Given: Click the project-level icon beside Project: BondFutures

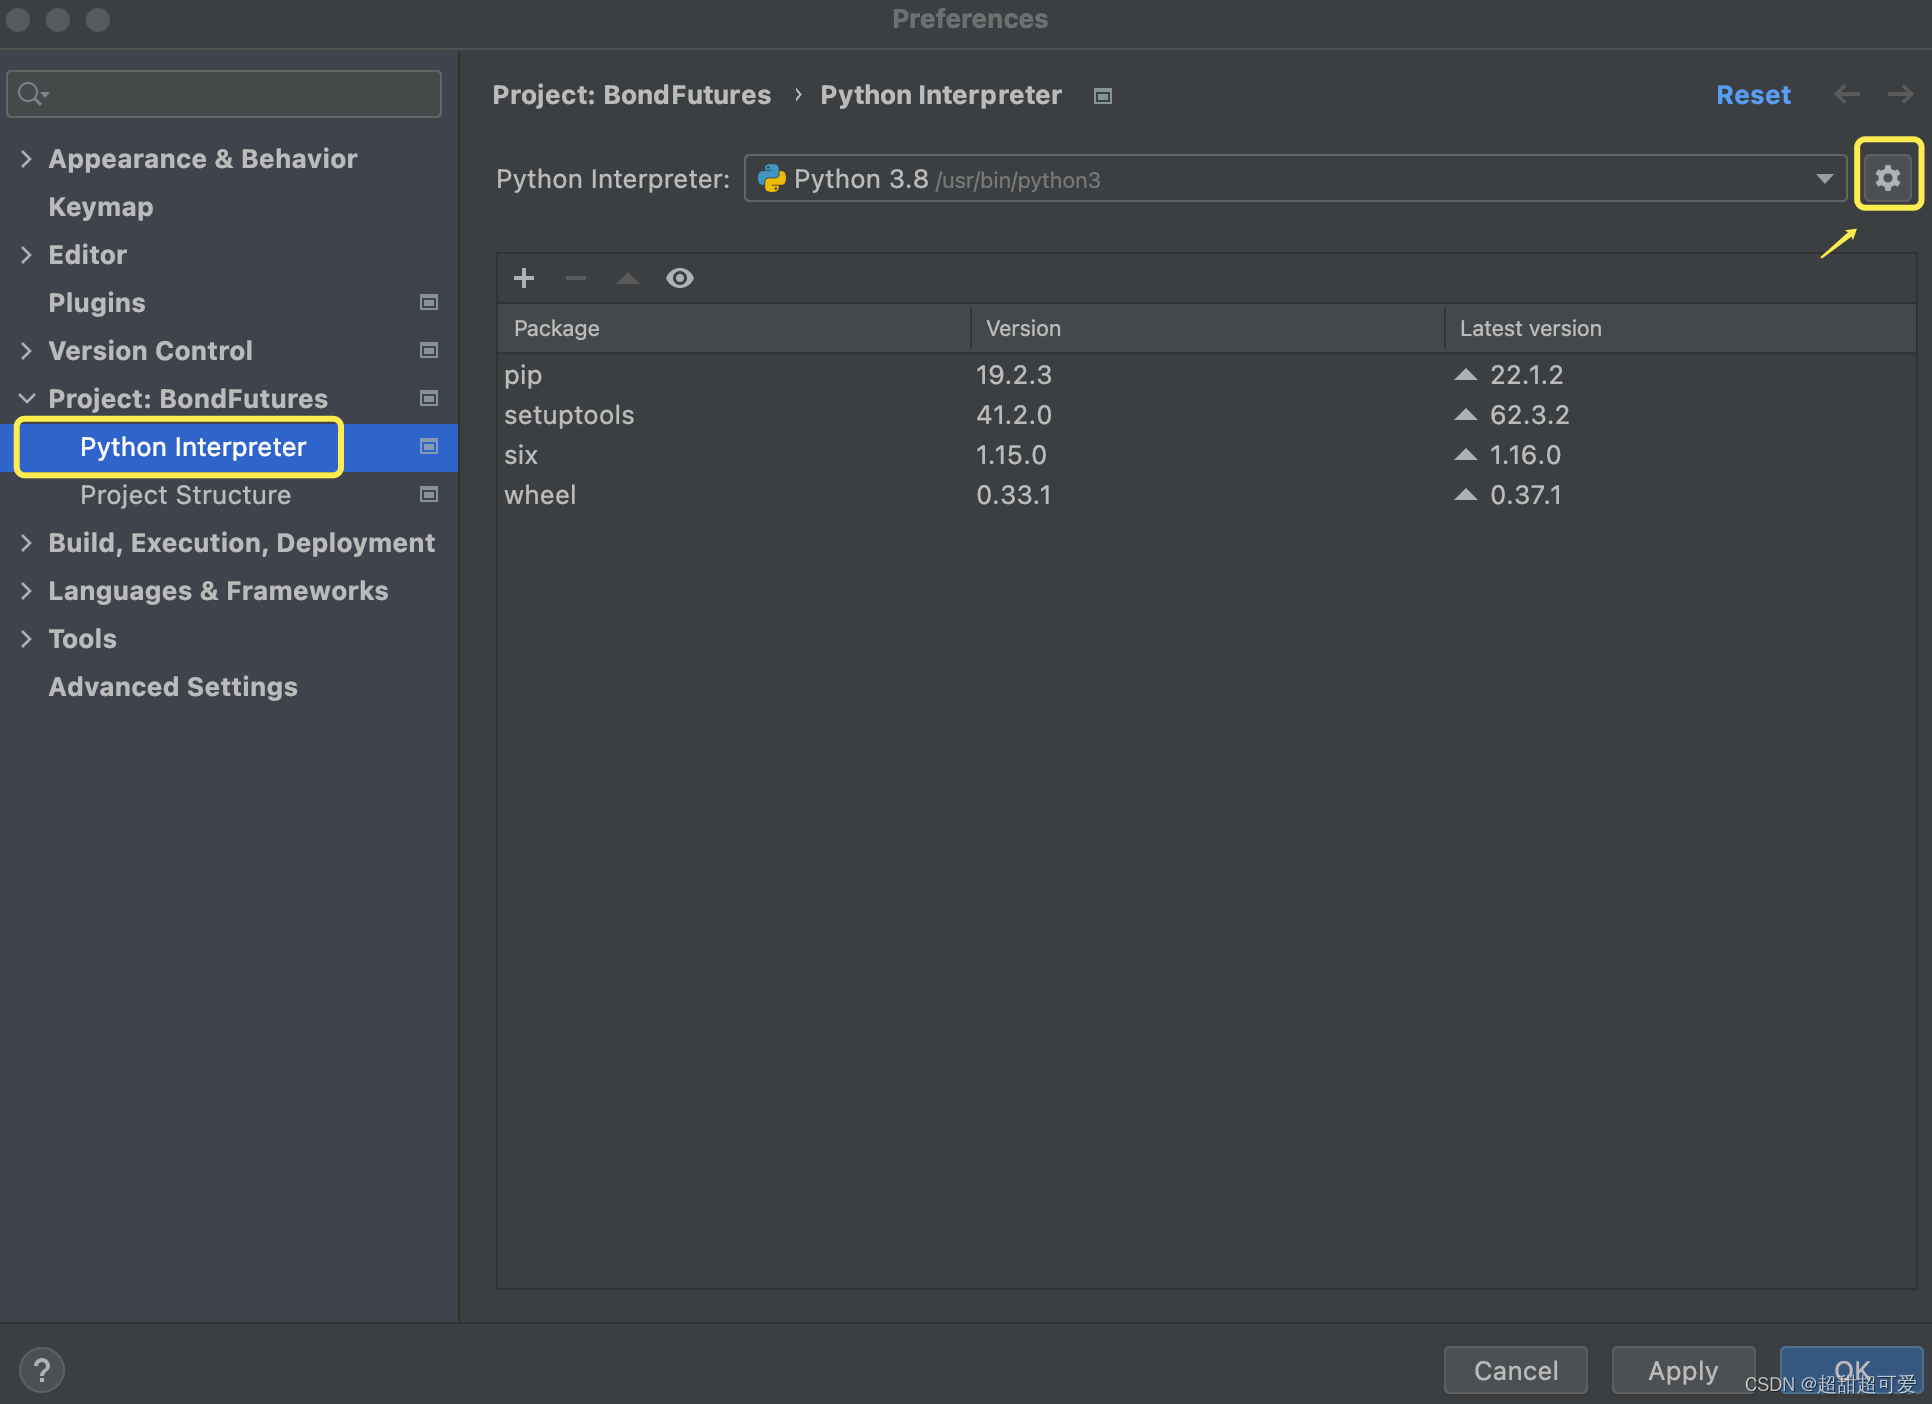Looking at the screenshot, I should (429, 398).
